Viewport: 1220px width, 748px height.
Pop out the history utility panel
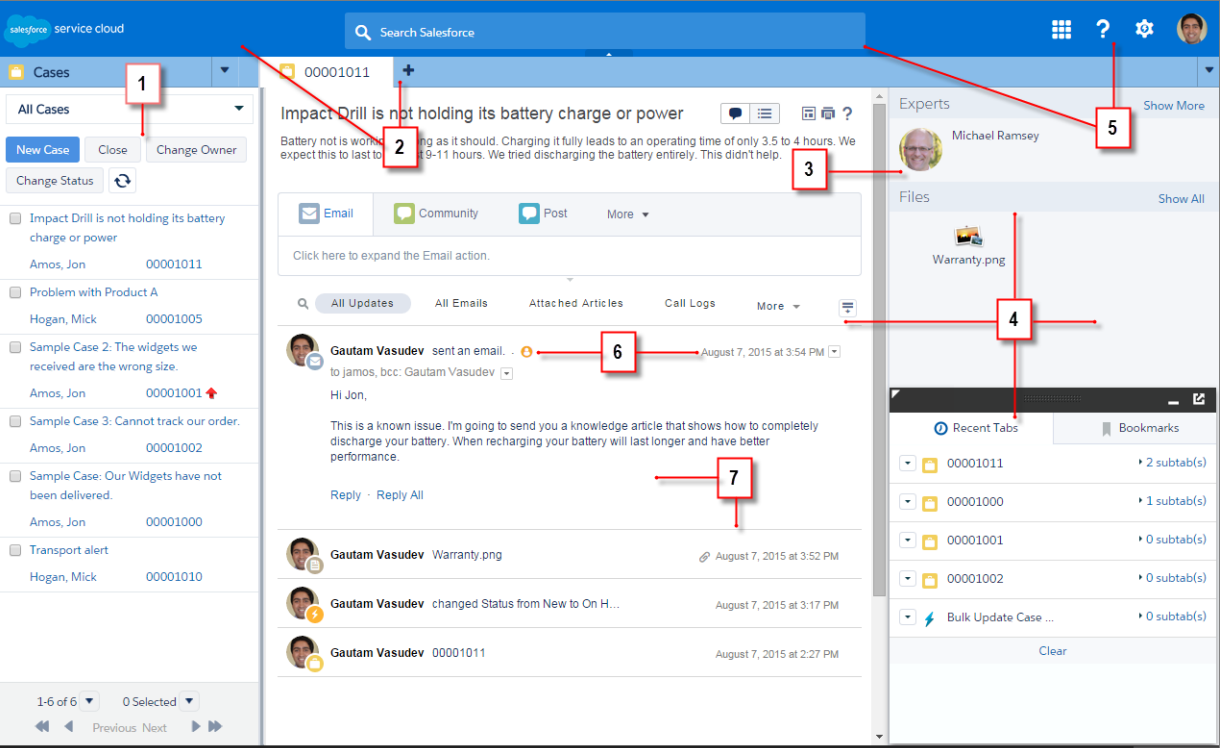(1198, 400)
